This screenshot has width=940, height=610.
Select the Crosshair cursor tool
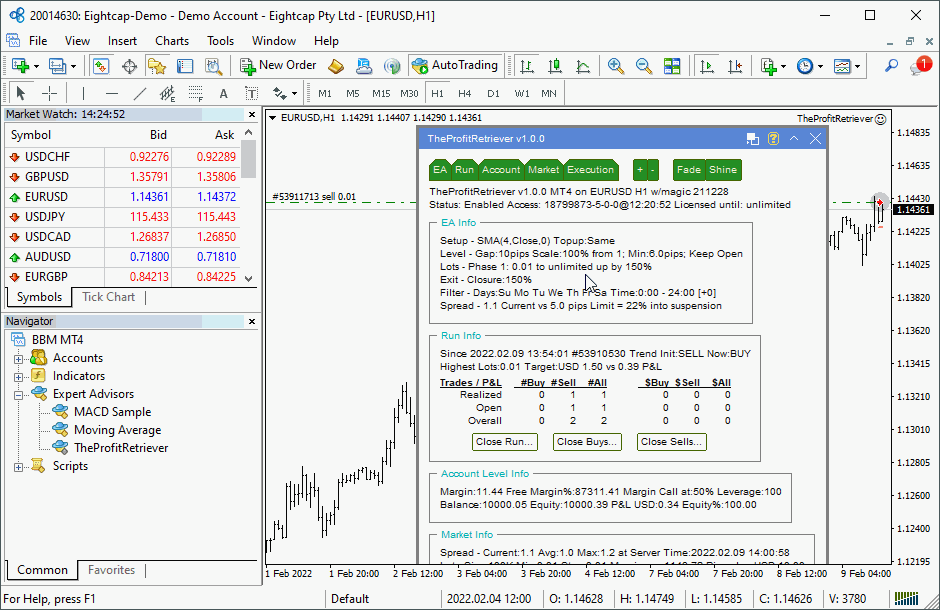49,93
